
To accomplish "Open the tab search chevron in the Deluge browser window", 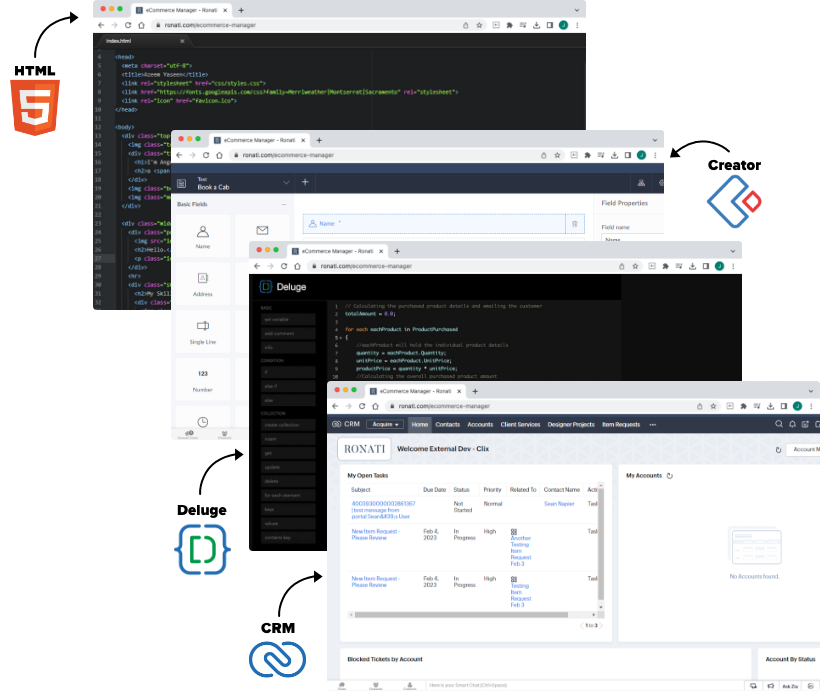I will (733, 251).
